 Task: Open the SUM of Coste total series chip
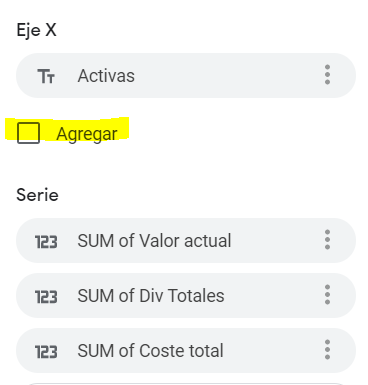coord(186,350)
